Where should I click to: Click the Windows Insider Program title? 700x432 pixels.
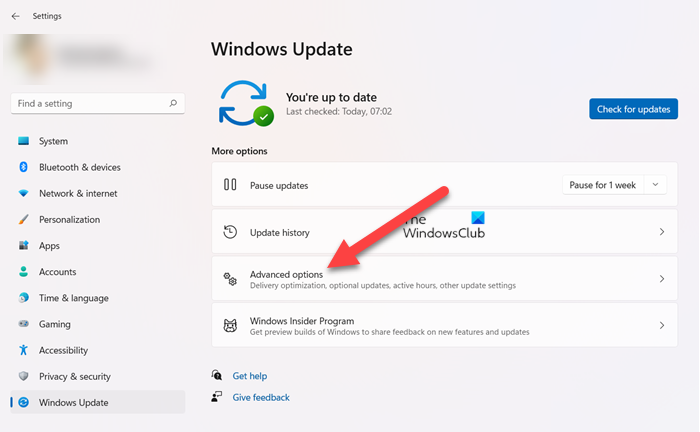[x=302, y=321]
